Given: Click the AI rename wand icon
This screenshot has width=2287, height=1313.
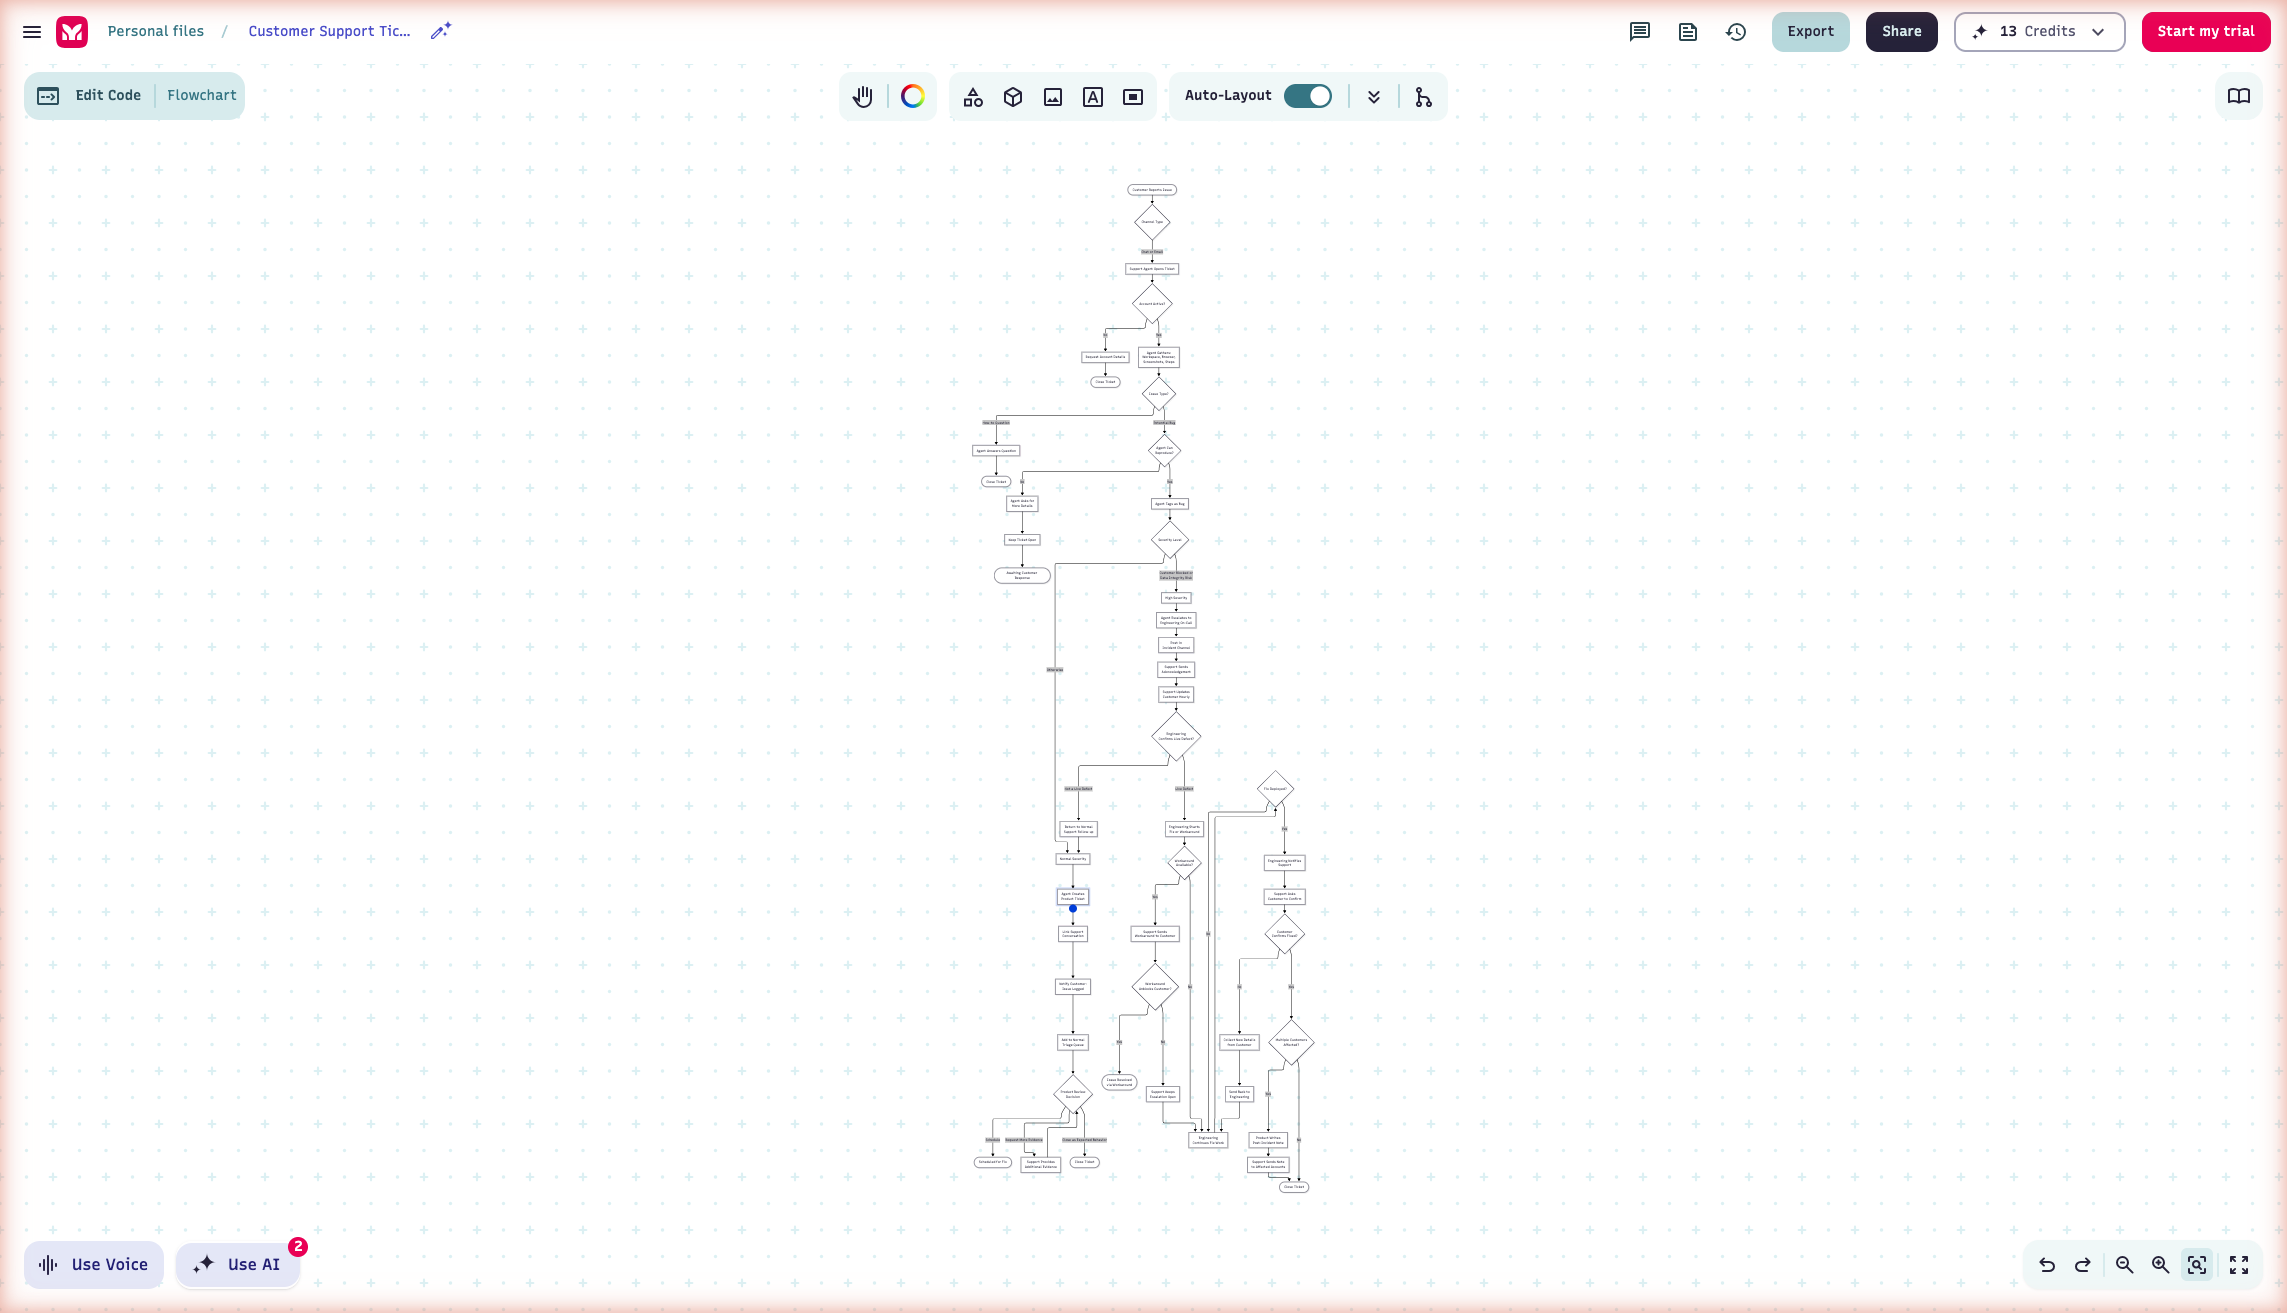Looking at the screenshot, I should tap(441, 31).
